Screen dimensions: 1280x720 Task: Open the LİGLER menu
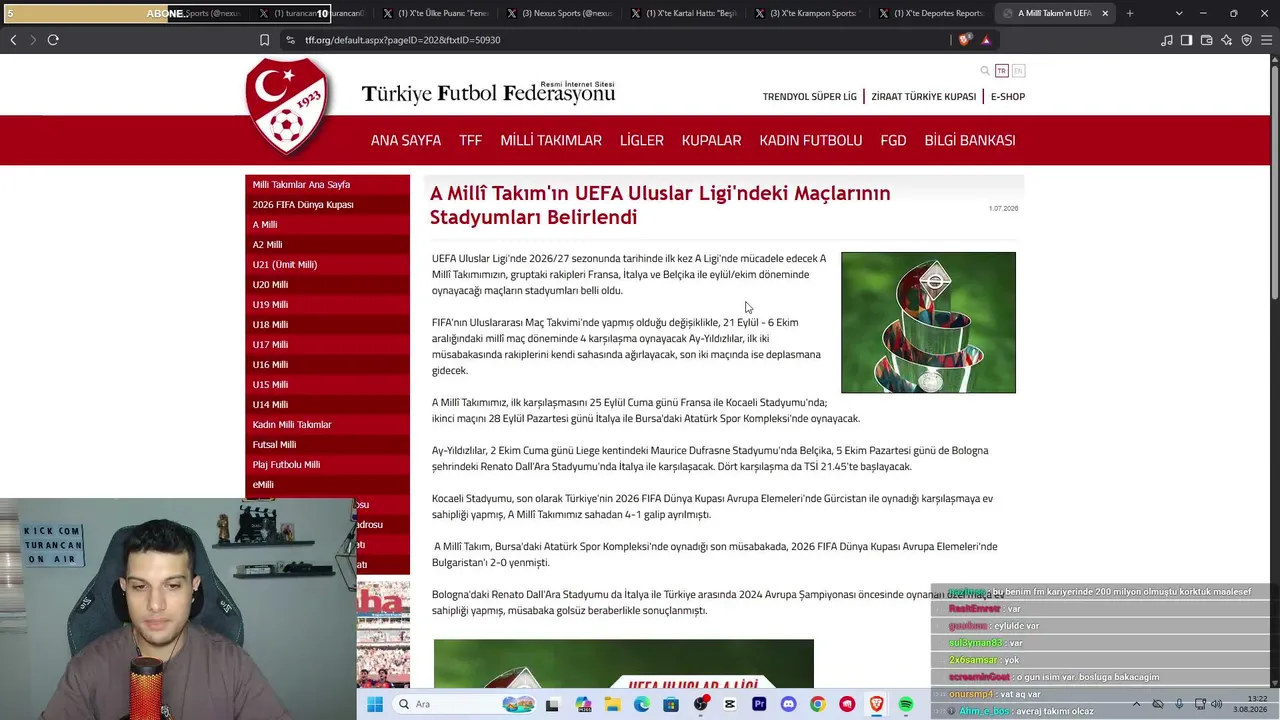coord(642,140)
